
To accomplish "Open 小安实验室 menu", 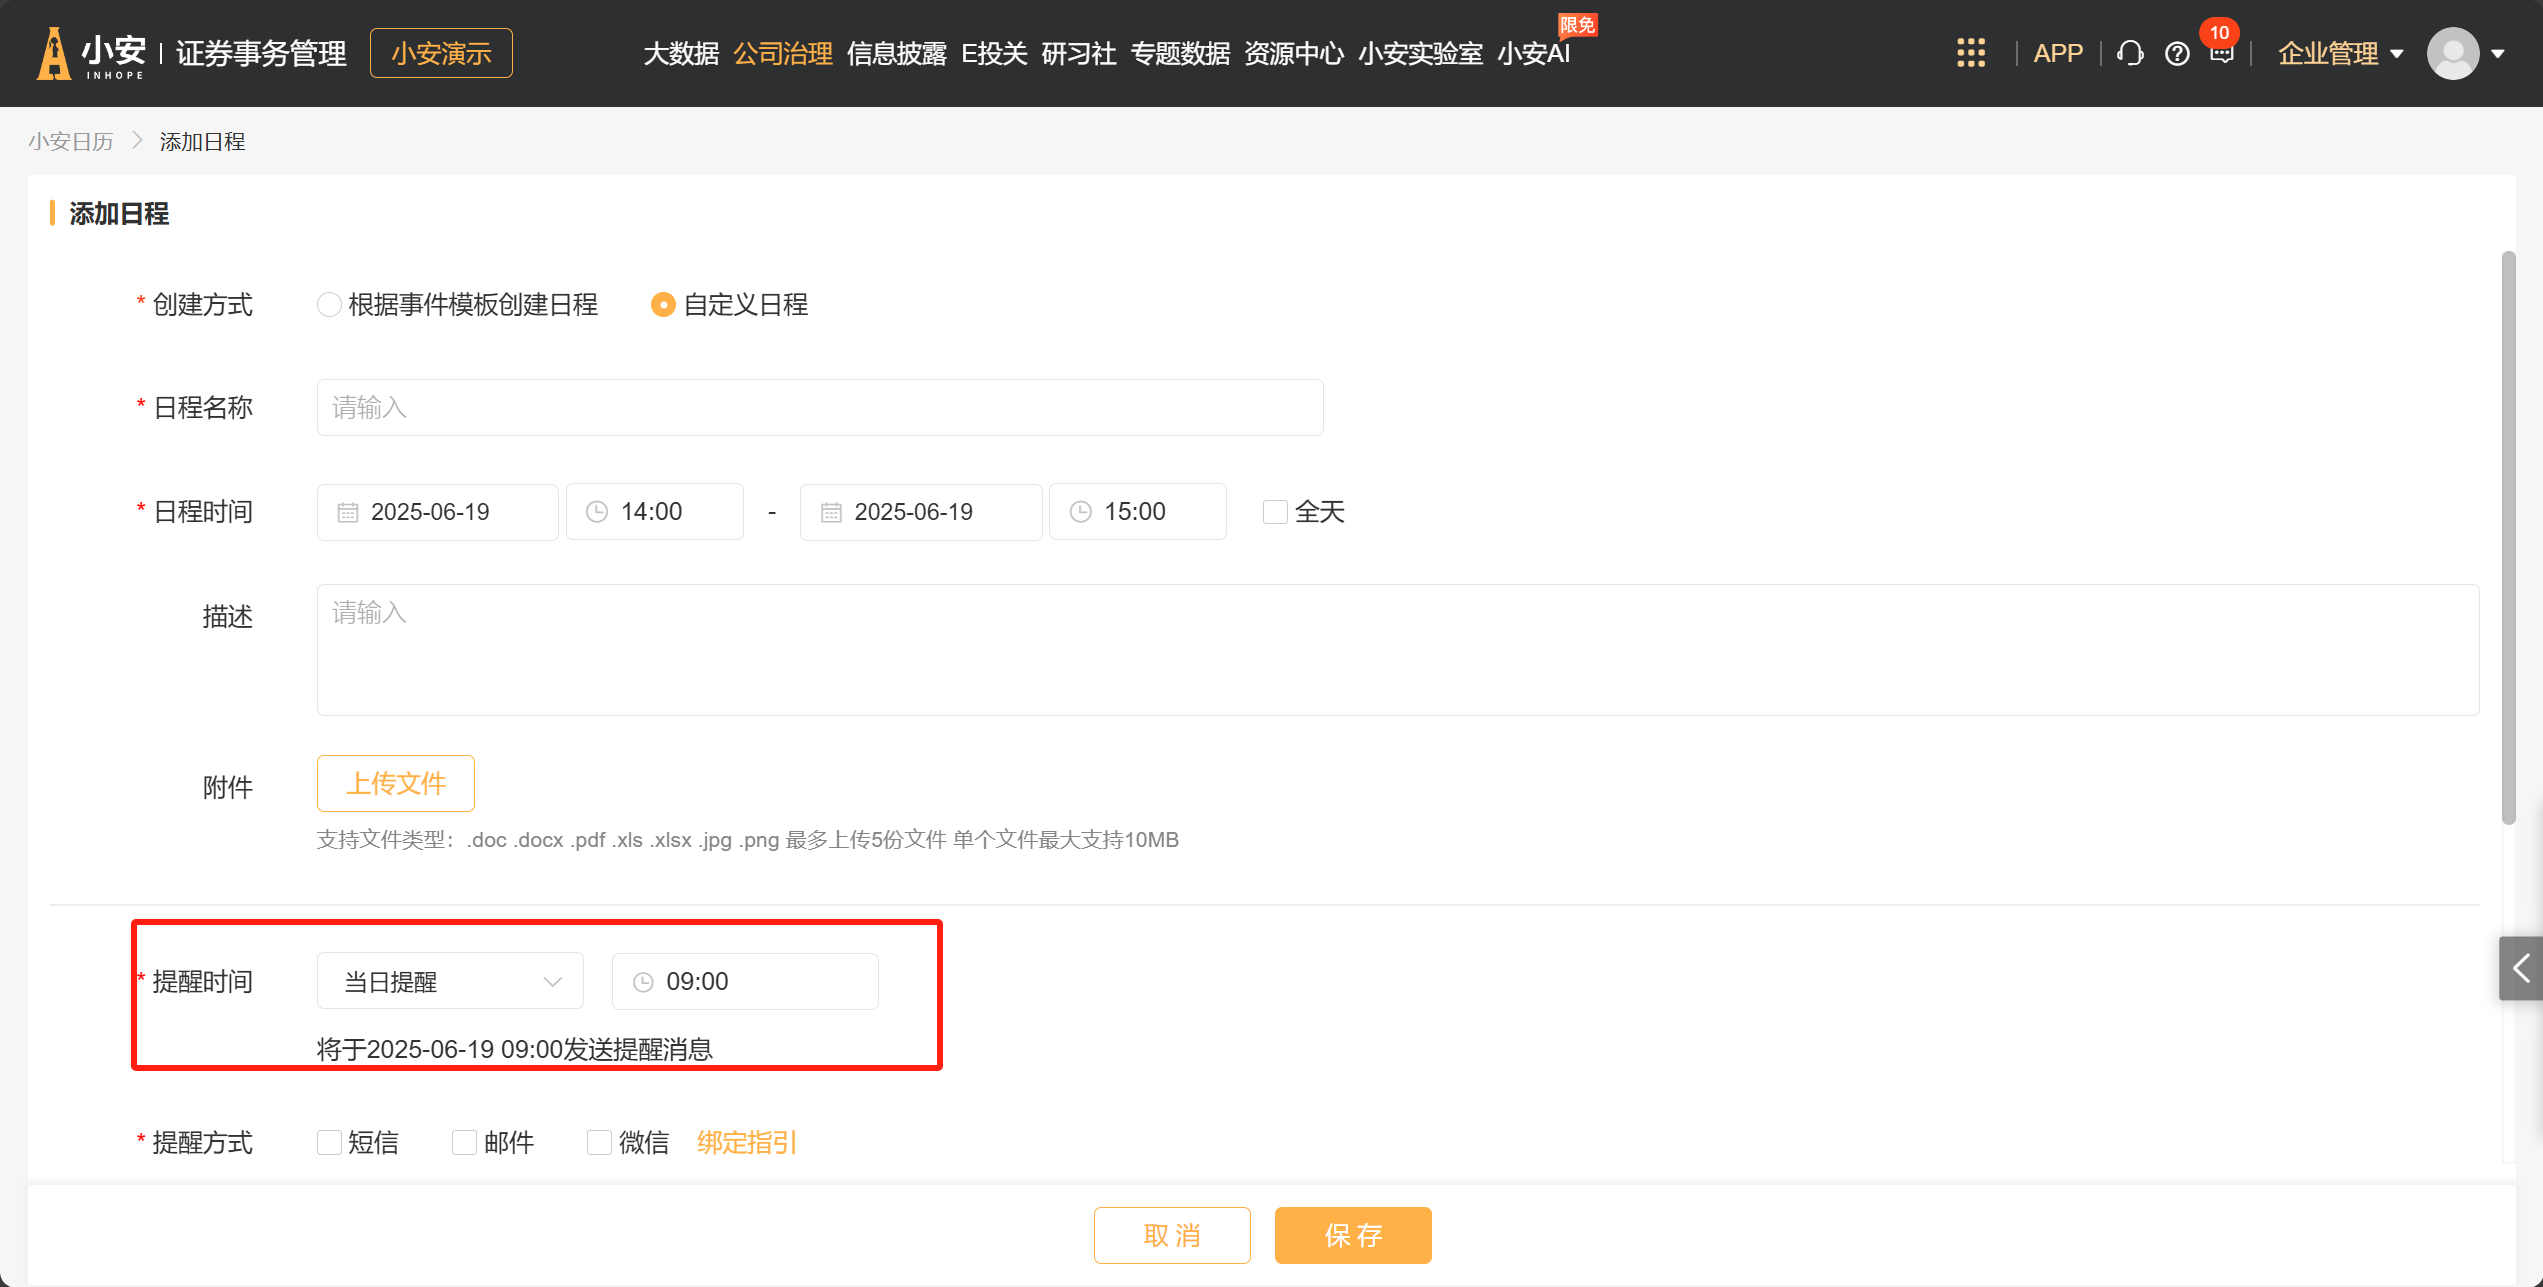I will [1420, 53].
